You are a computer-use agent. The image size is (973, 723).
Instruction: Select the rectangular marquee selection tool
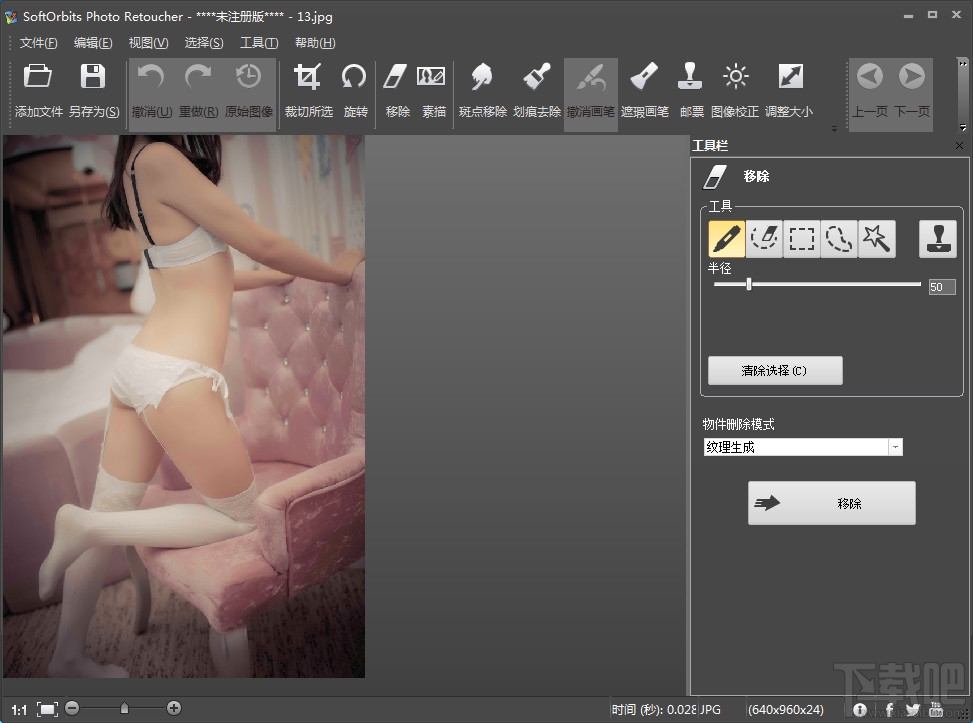[801, 238]
